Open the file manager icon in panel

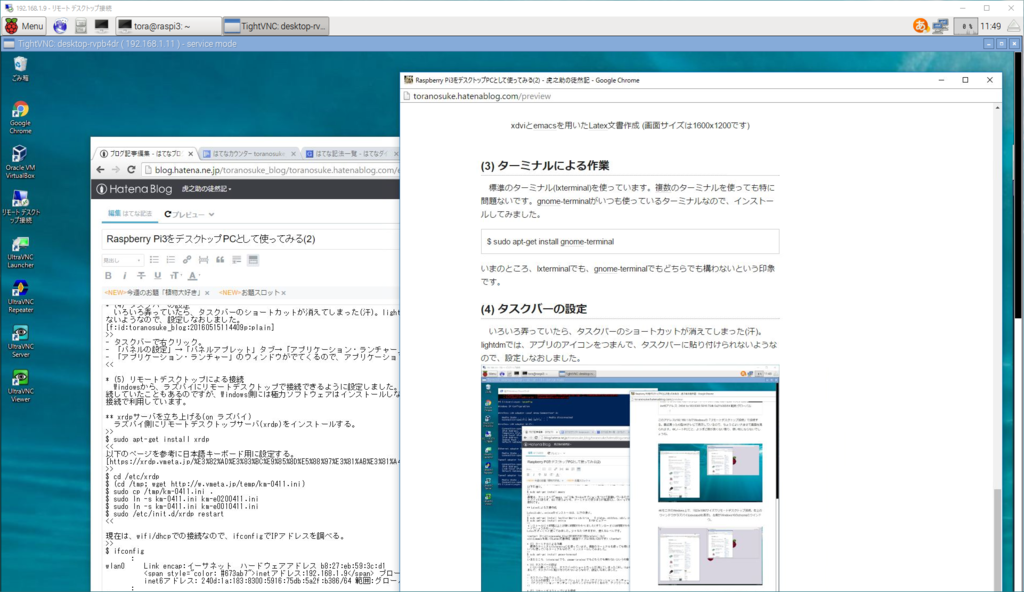click(80, 26)
